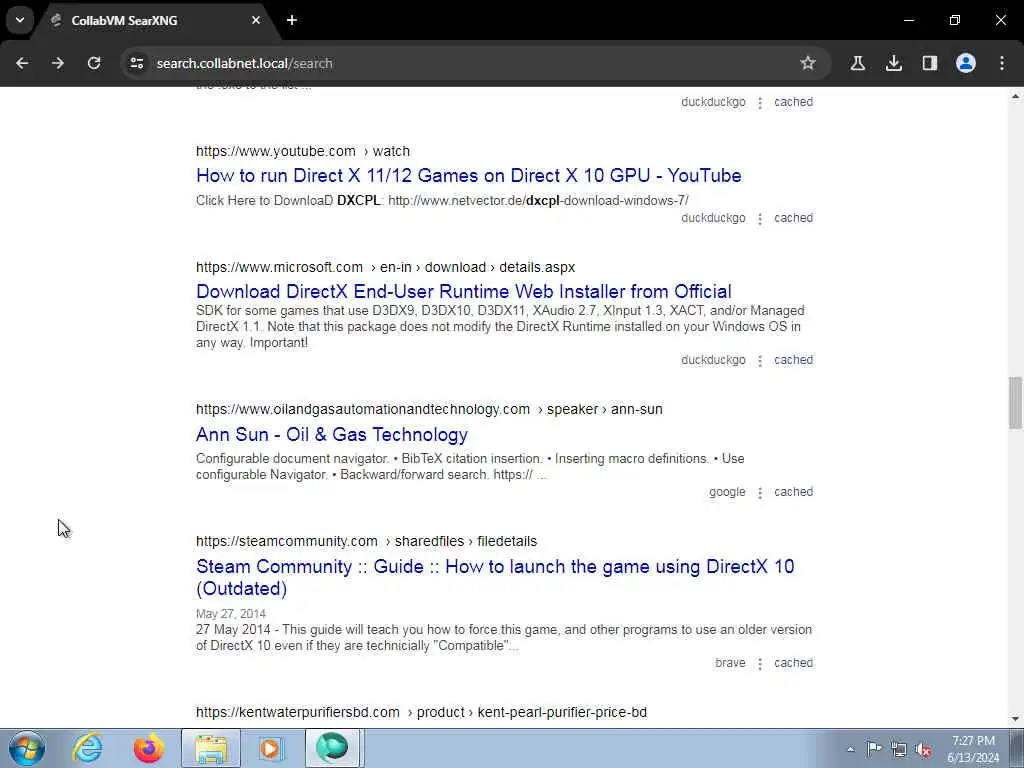
Task: Open the tab search dropdown arrow
Action: click(x=20, y=20)
